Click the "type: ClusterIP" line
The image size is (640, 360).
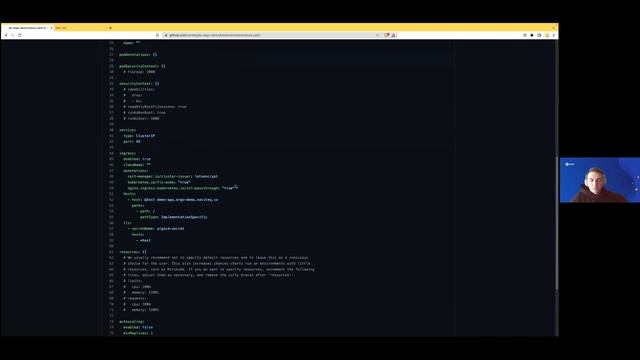point(139,136)
